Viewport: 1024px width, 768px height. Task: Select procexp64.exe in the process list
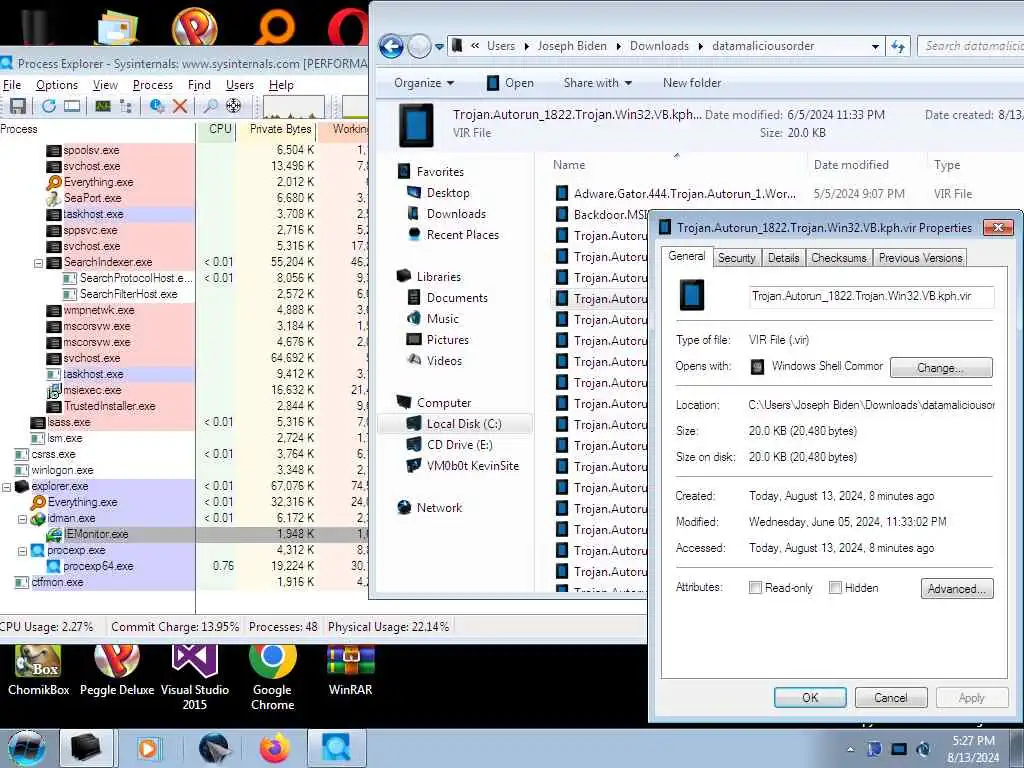[97, 566]
